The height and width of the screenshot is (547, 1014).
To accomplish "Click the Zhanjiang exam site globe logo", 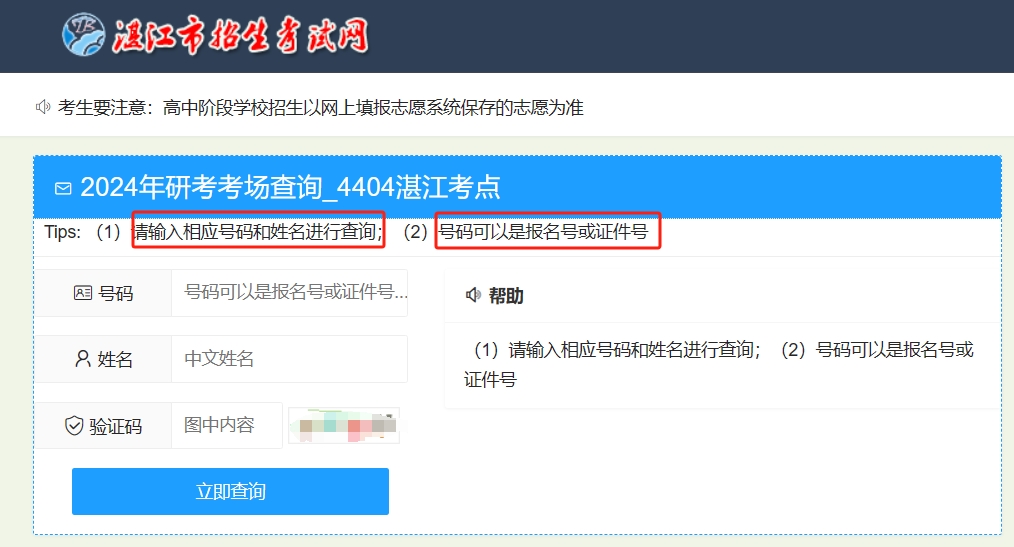I will (x=83, y=34).
